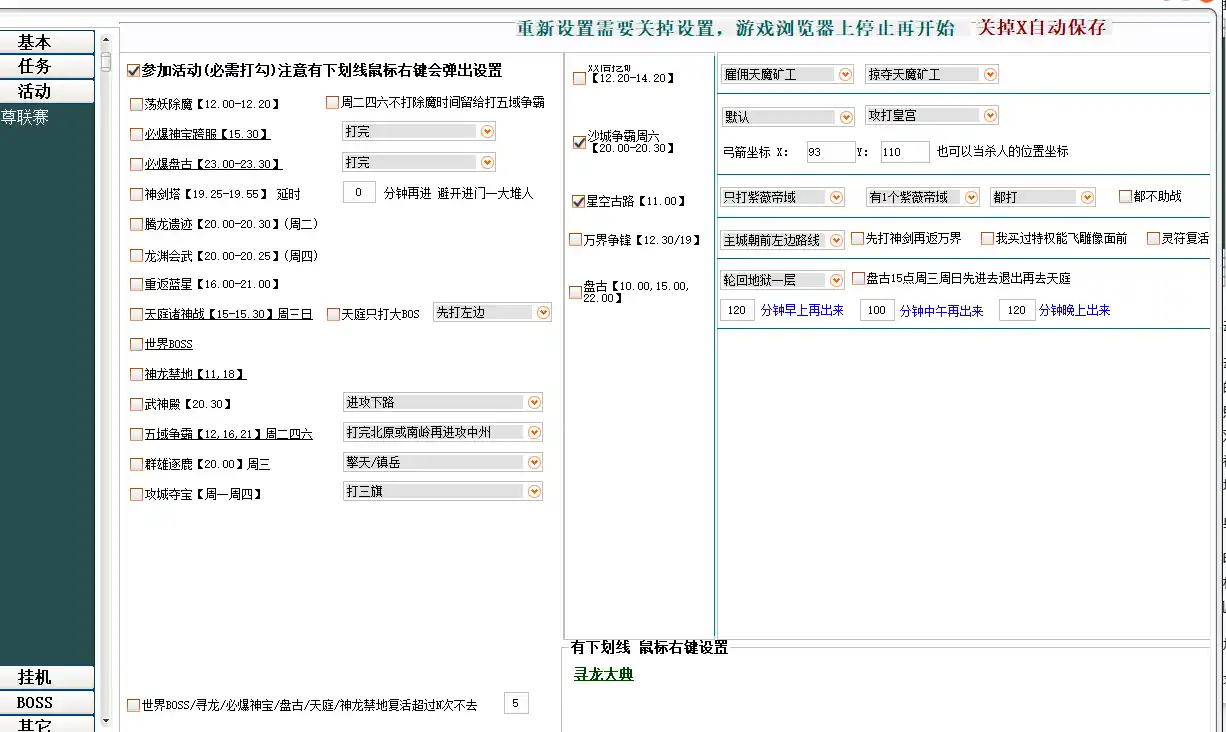This screenshot has width=1226, height=732.
Task: Open the 默认 dropdown
Action: [x=787, y=116]
